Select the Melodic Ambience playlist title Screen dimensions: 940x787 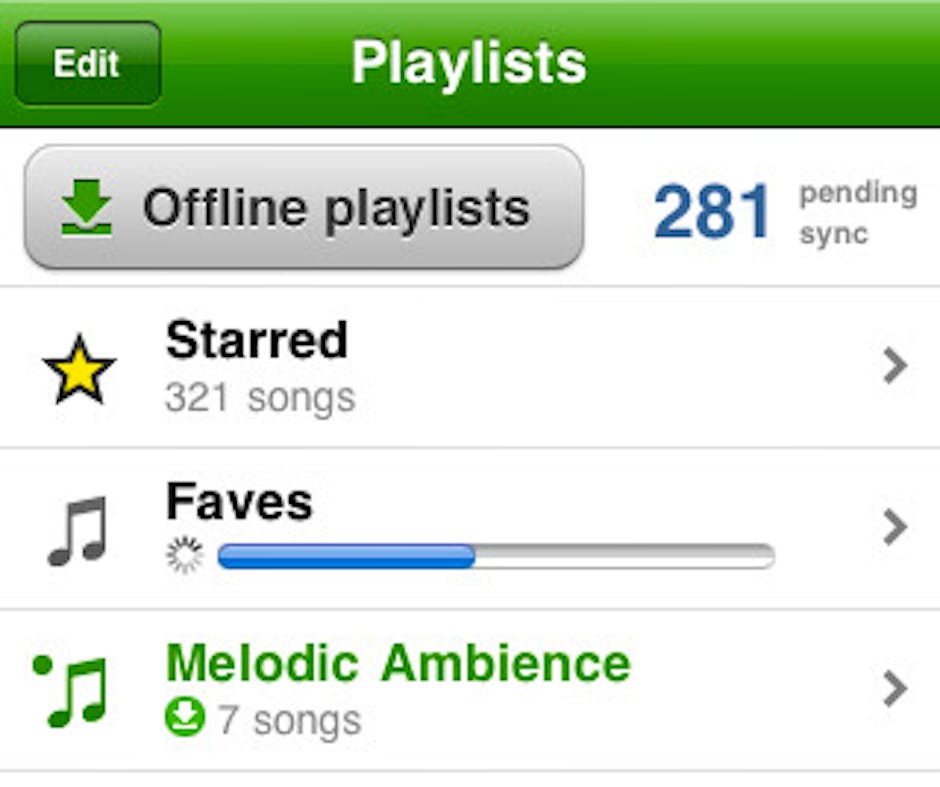(x=398, y=662)
